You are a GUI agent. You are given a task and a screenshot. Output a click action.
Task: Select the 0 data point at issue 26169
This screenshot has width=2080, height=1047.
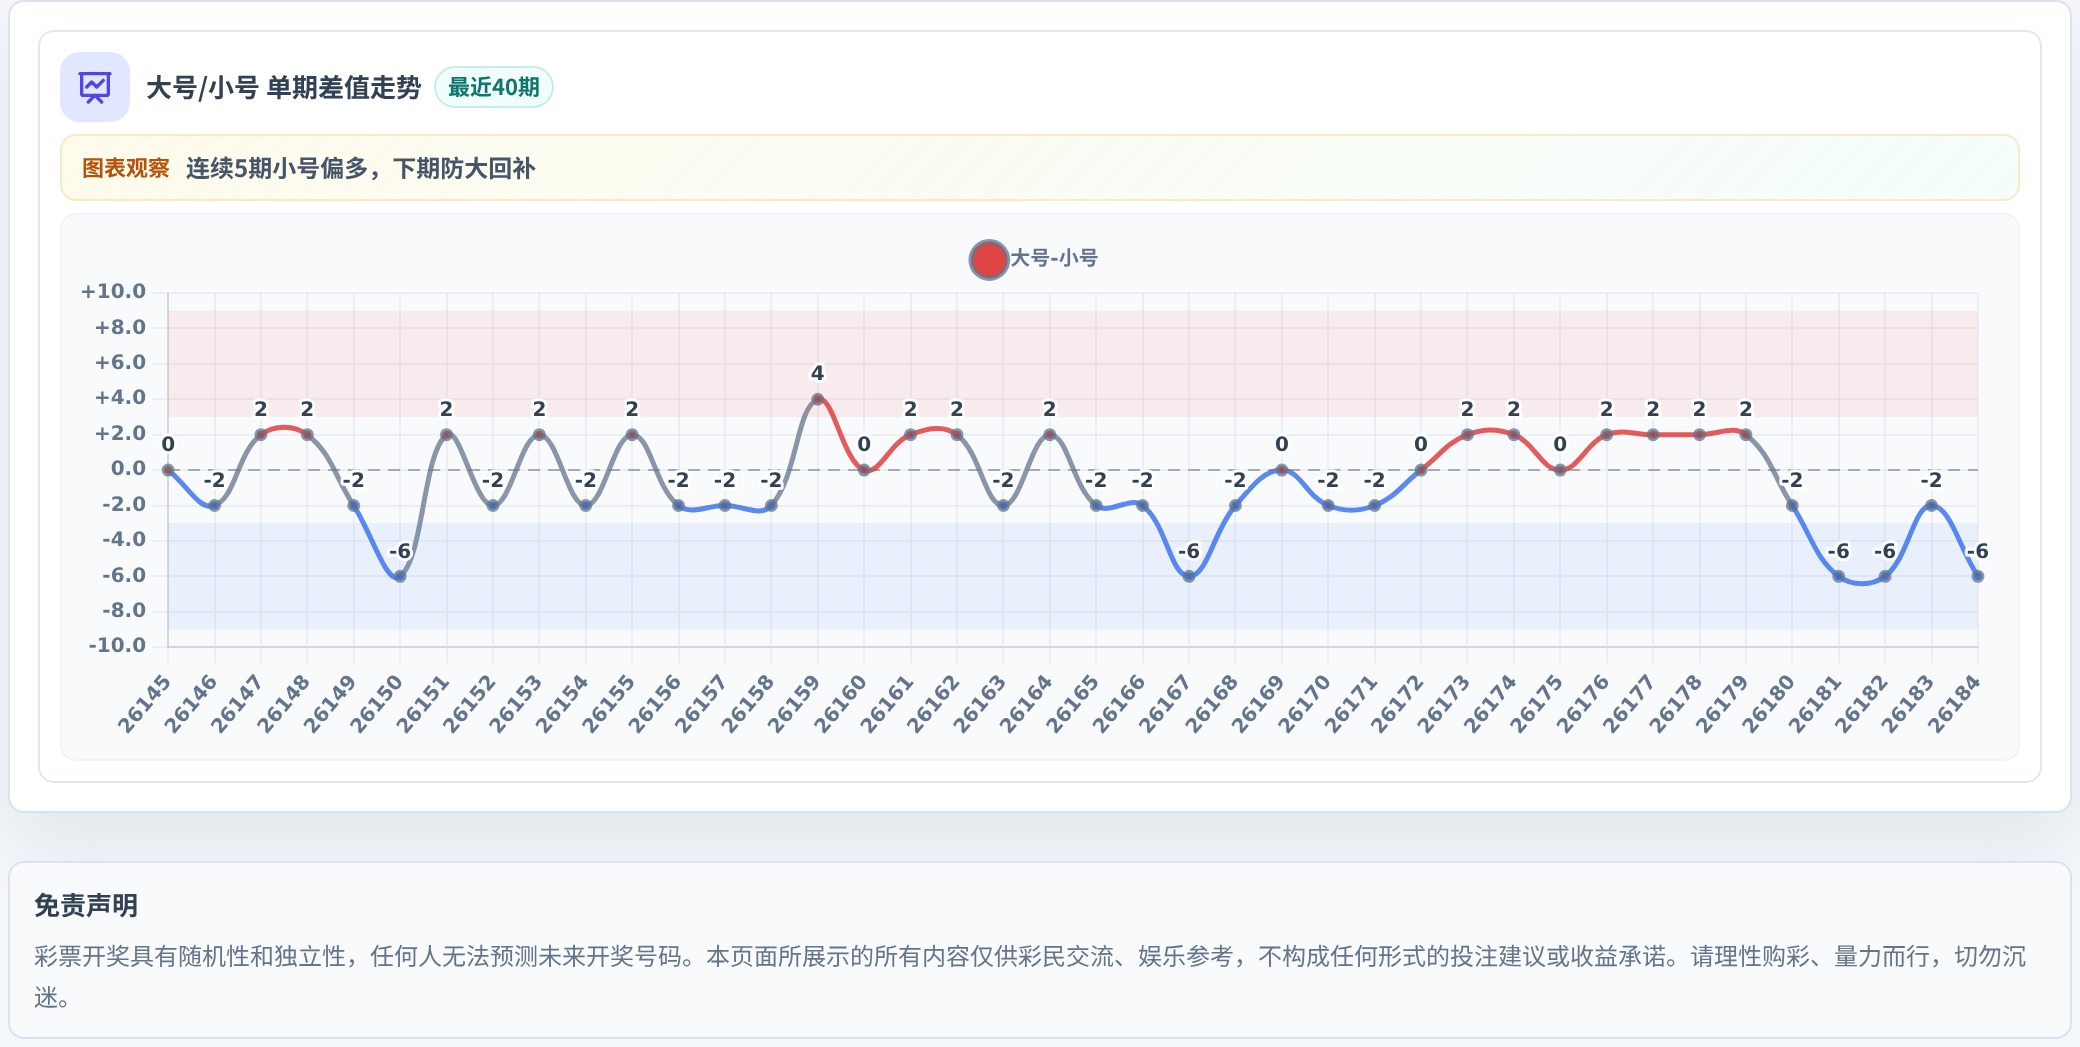[1281, 470]
